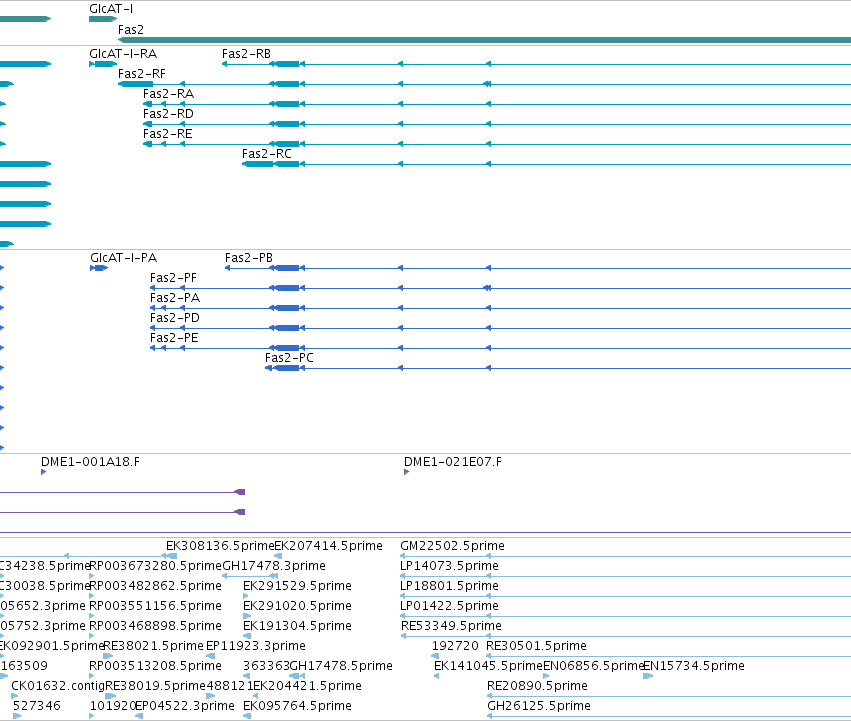Select the EK141045.5prime label
The height and width of the screenshot is (721, 851).
coord(488,666)
